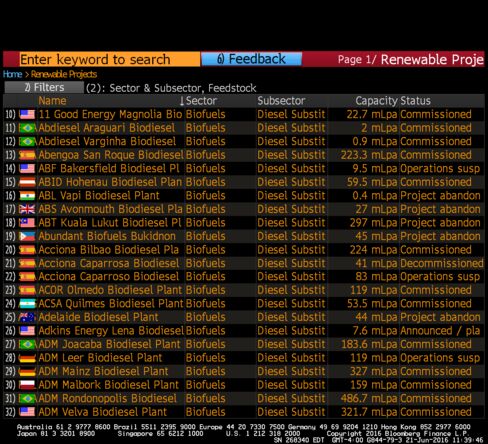Click the Spain flag beside Acciona Bilbao Biodiesel

pos(27,250)
